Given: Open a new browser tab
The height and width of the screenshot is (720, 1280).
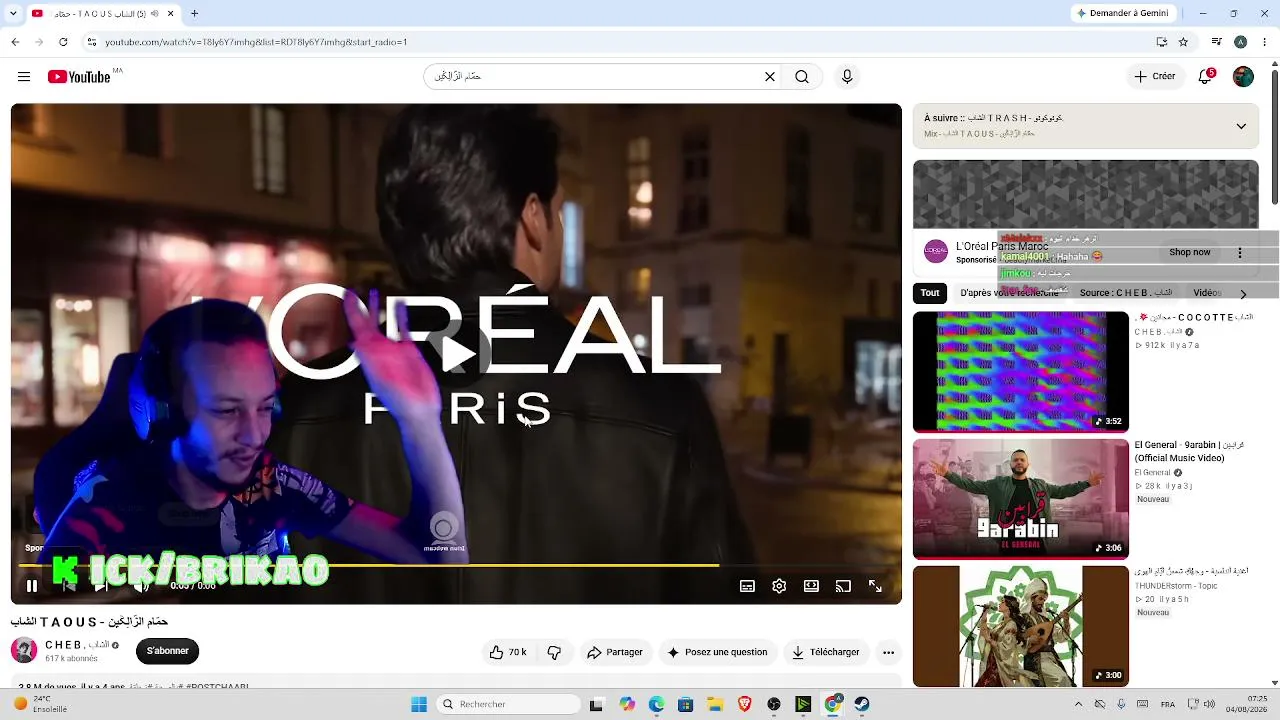Looking at the screenshot, I should point(194,14).
